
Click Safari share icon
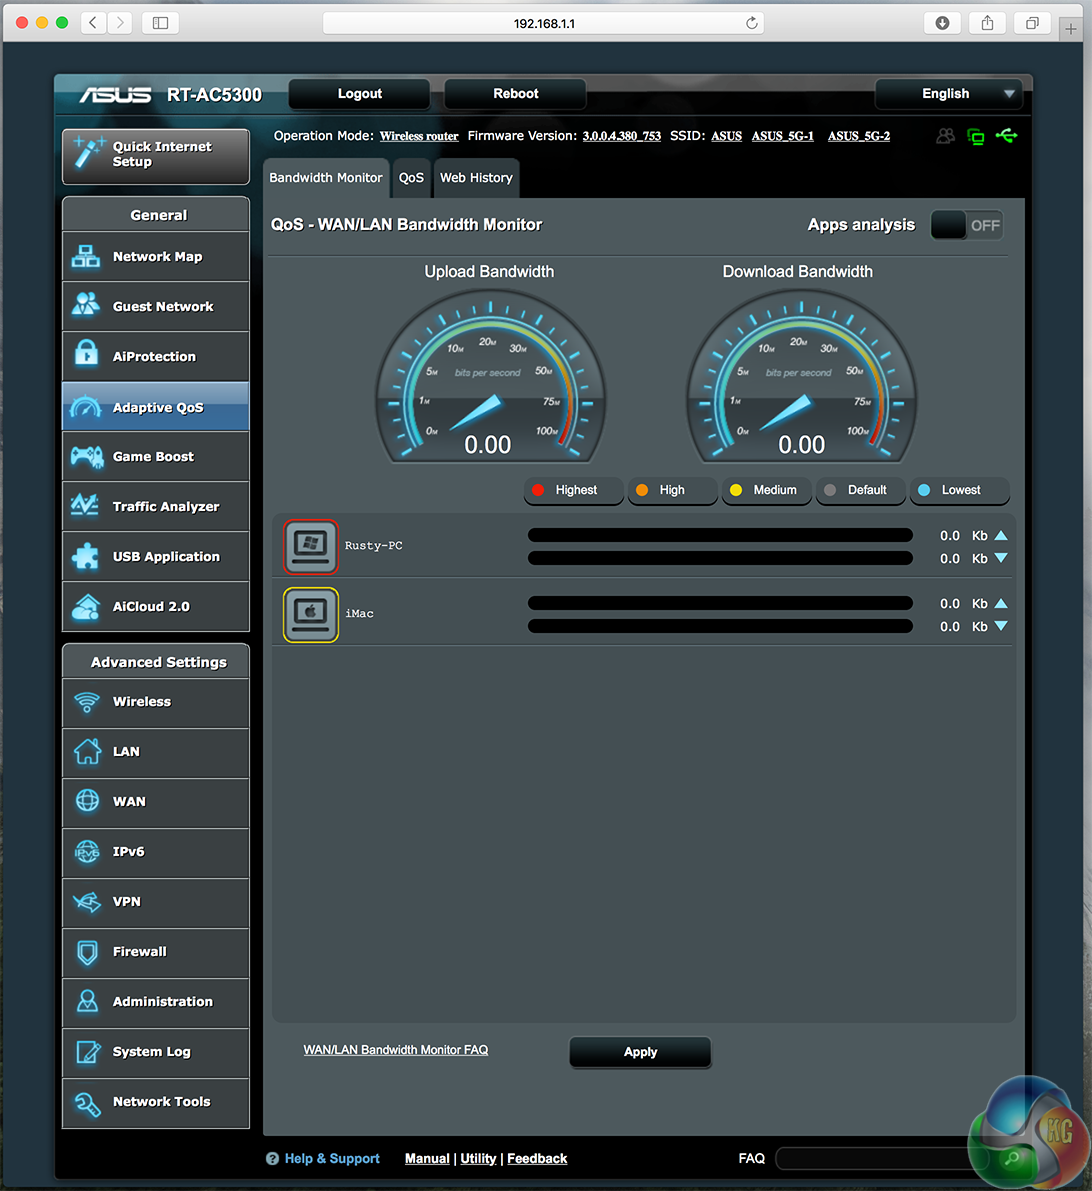[987, 23]
